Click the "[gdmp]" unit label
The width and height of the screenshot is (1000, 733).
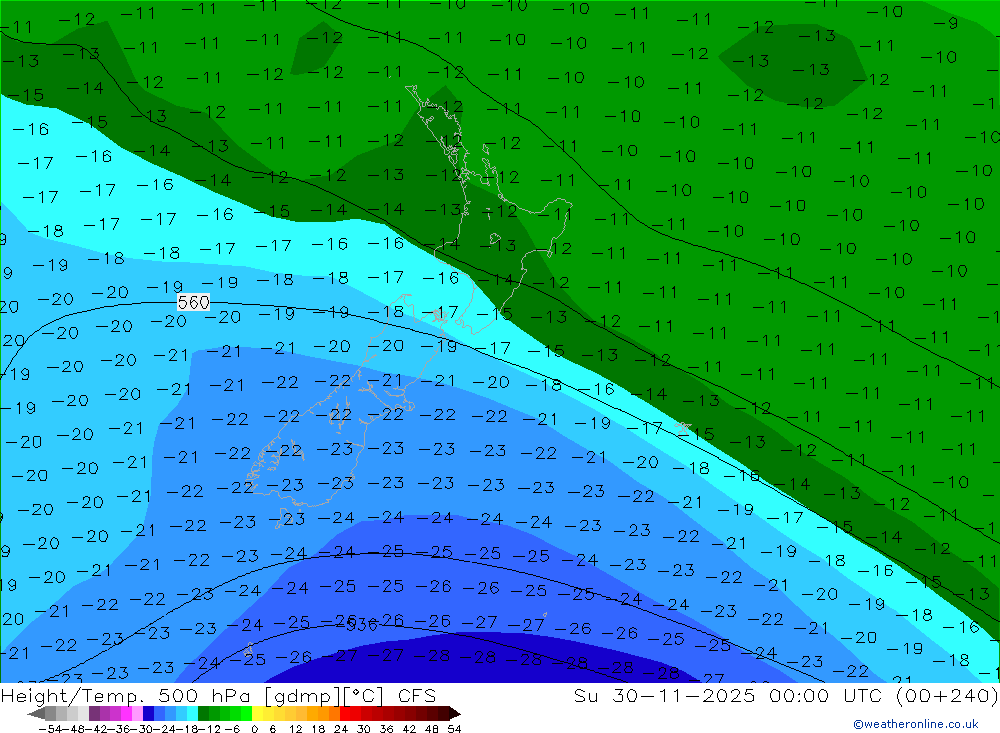click(x=303, y=696)
